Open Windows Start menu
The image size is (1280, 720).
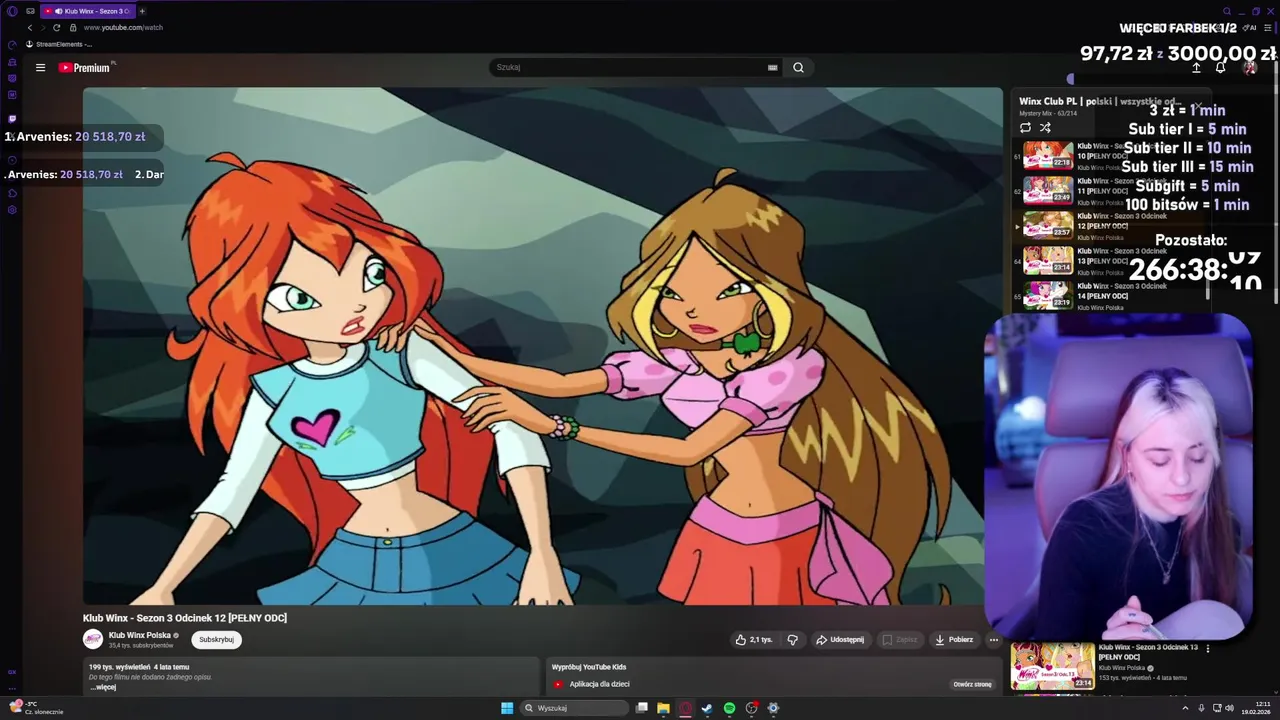[507, 708]
